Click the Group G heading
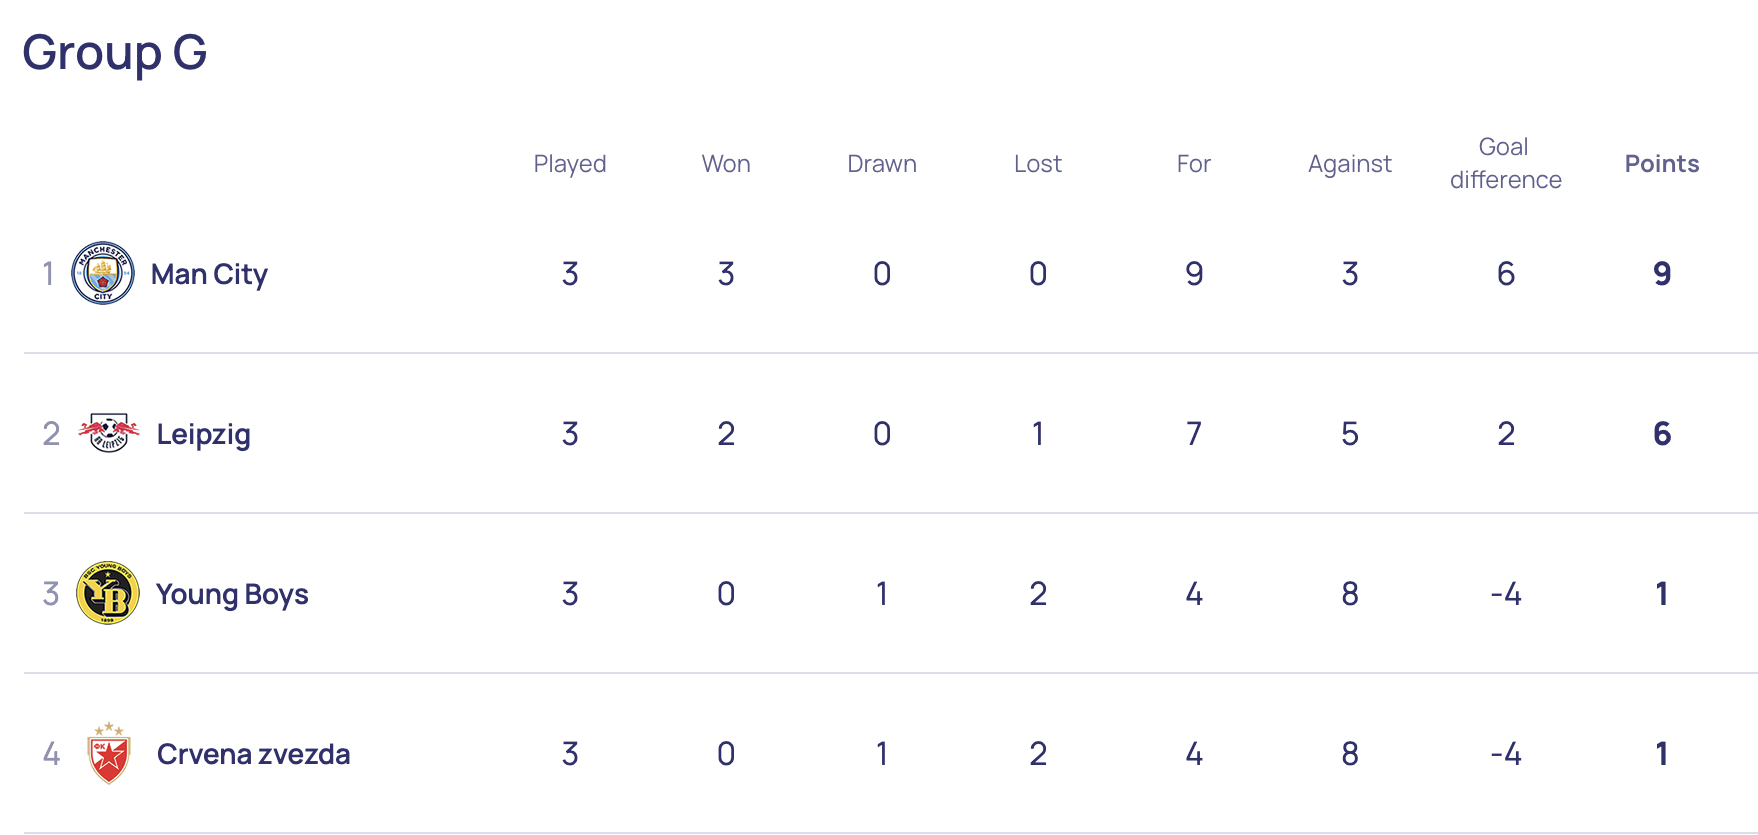 point(115,52)
